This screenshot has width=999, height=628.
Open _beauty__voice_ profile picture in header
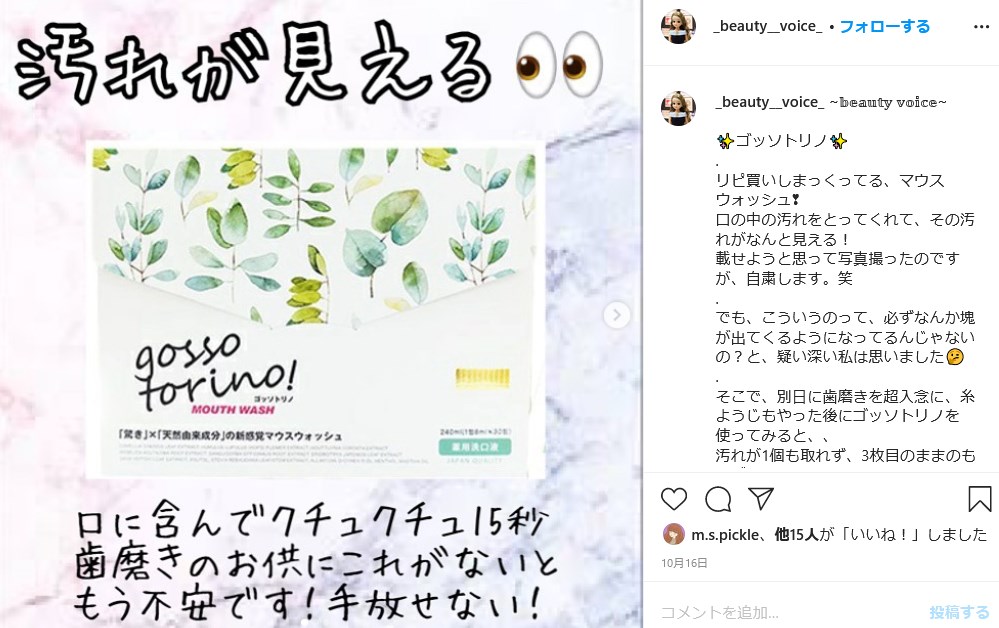[678, 26]
